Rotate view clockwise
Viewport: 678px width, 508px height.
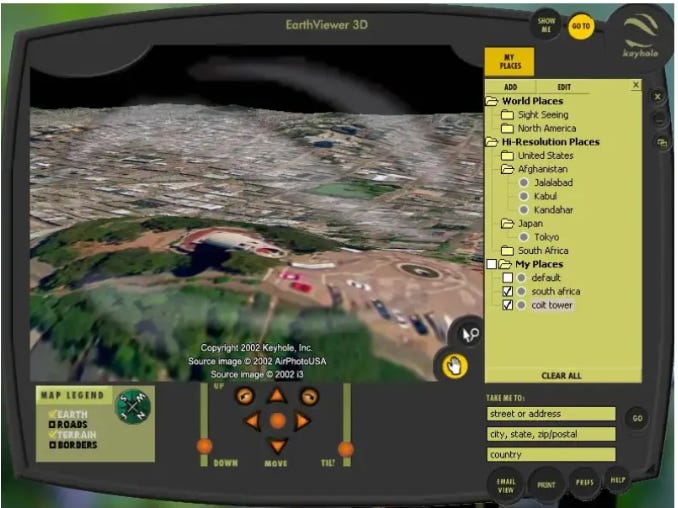309,396
